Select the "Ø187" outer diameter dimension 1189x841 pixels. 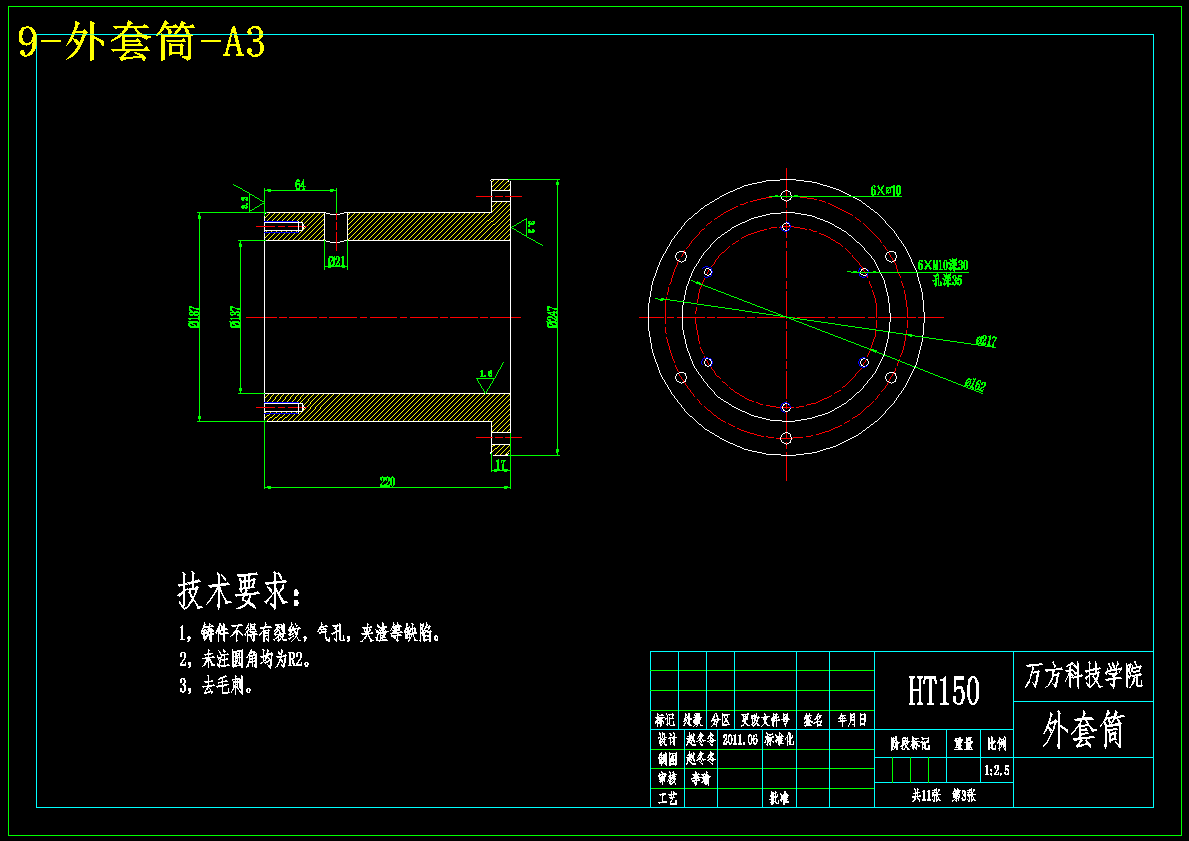tap(194, 316)
